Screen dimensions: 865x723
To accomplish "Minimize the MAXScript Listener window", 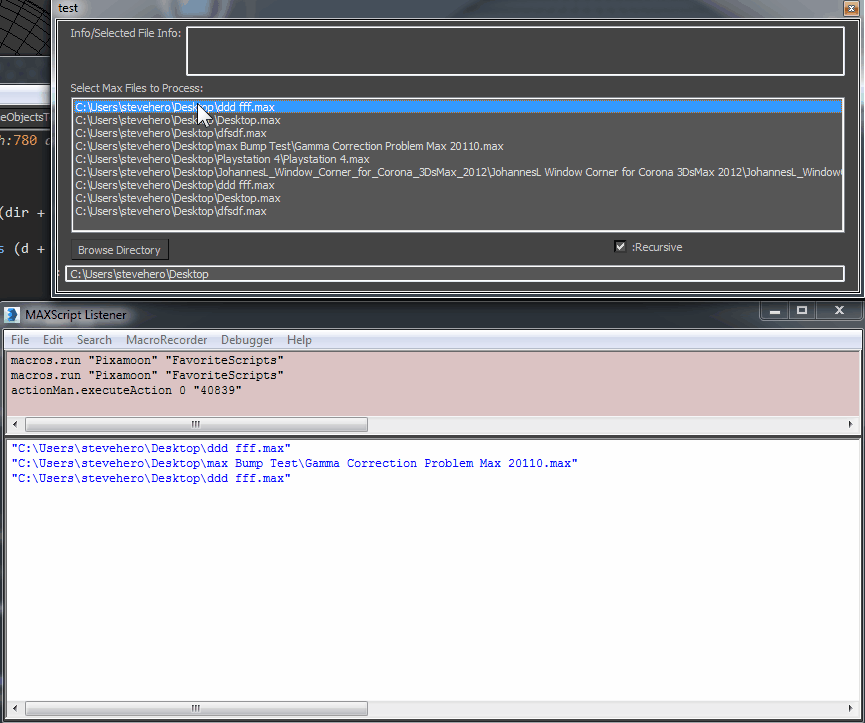I will click(775, 312).
